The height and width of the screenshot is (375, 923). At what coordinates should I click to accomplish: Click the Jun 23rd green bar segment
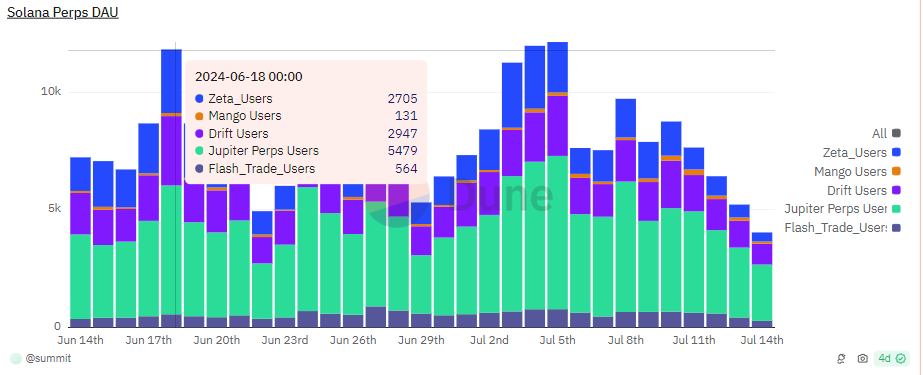pos(285,281)
